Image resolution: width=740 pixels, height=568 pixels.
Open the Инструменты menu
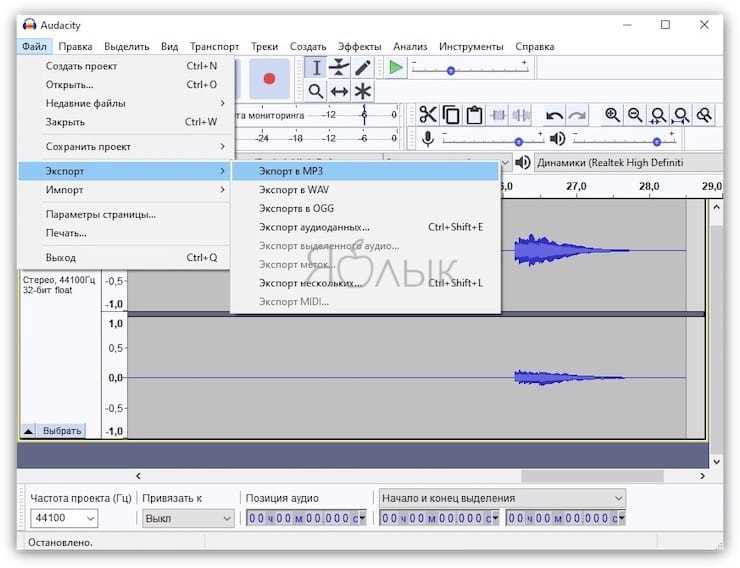[x=471, y=47]
